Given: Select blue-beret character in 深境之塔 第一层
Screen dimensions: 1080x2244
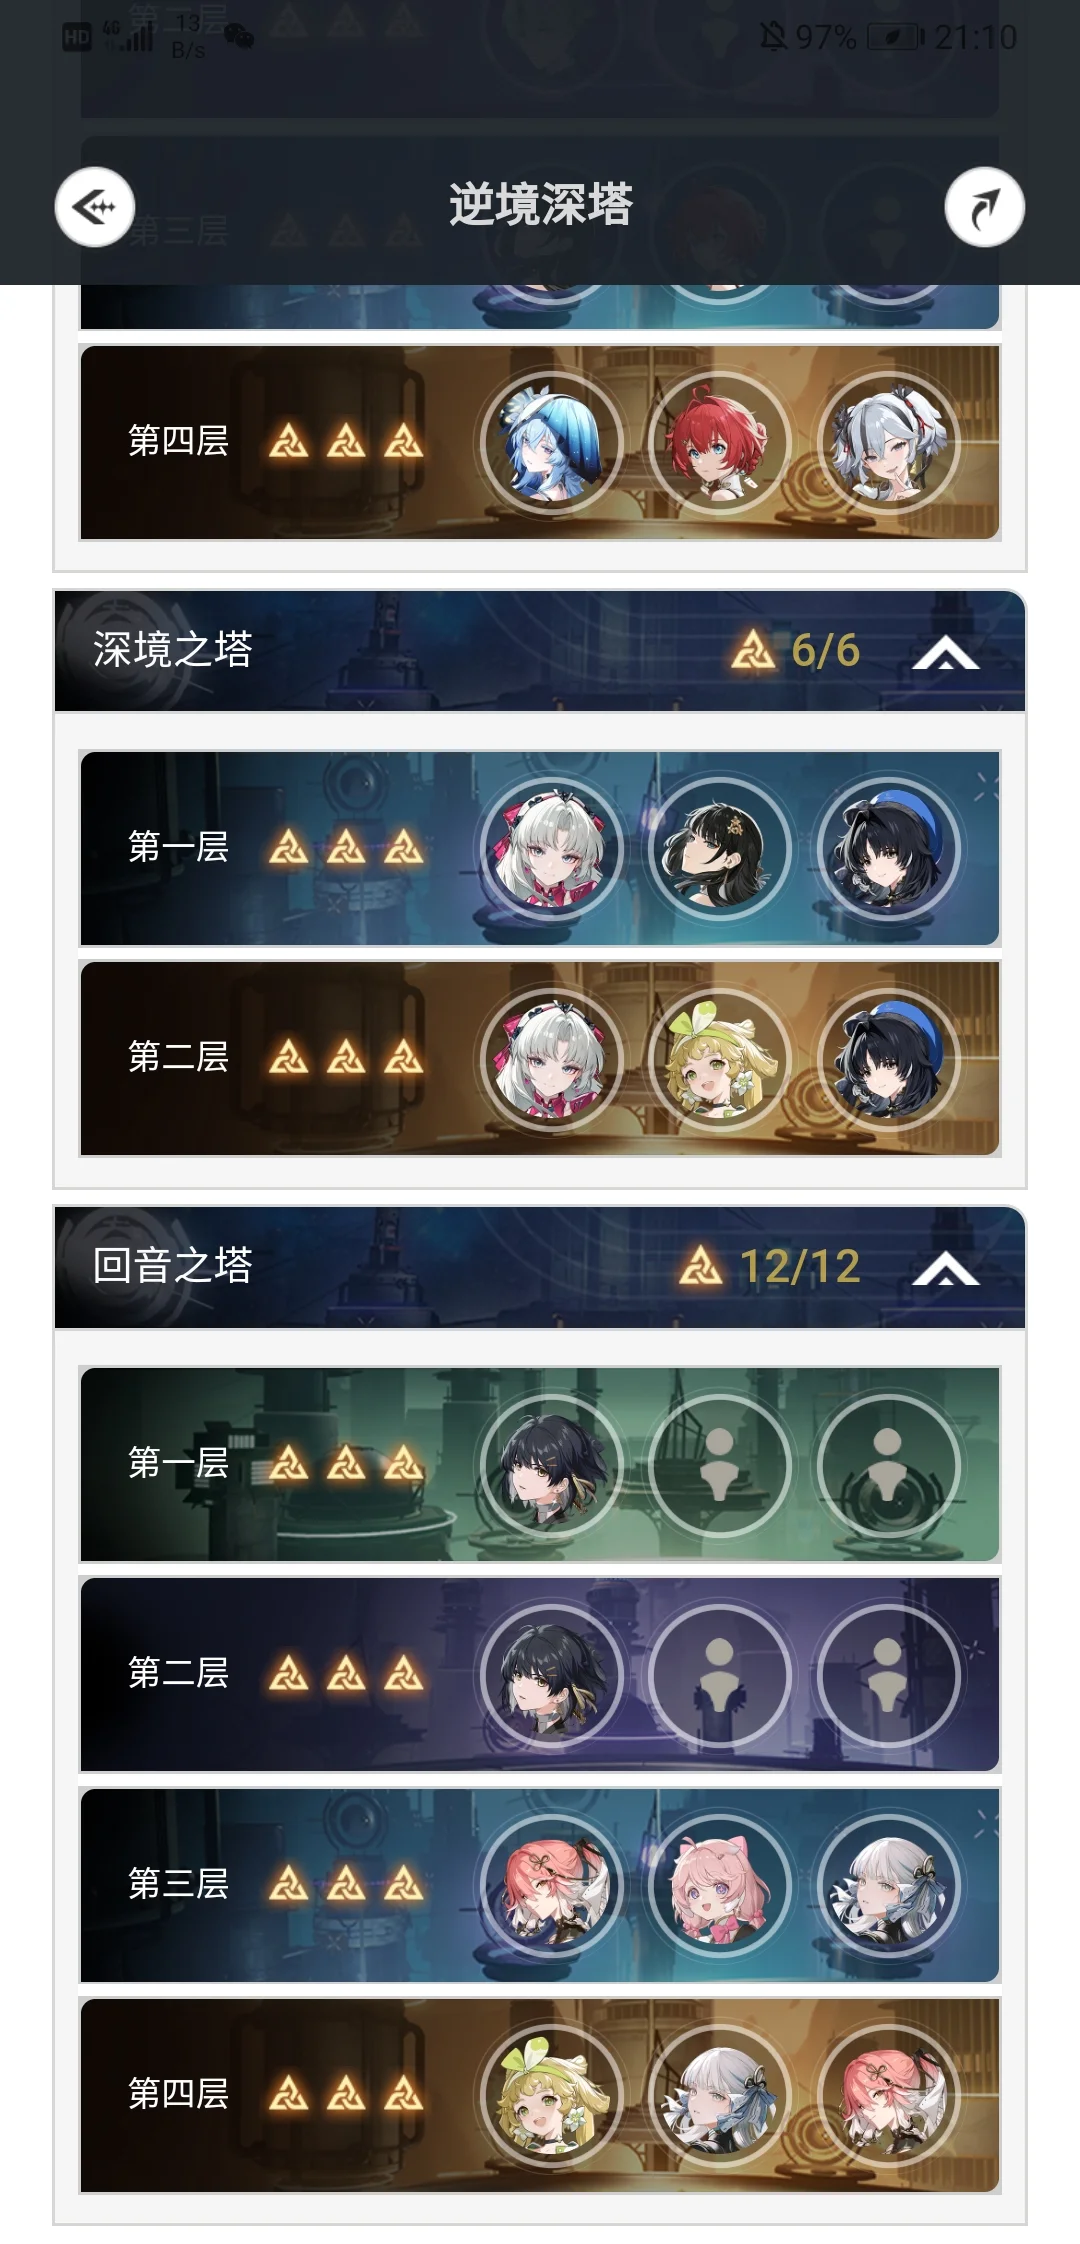Looking at the screenshot, I should [888, 849].
